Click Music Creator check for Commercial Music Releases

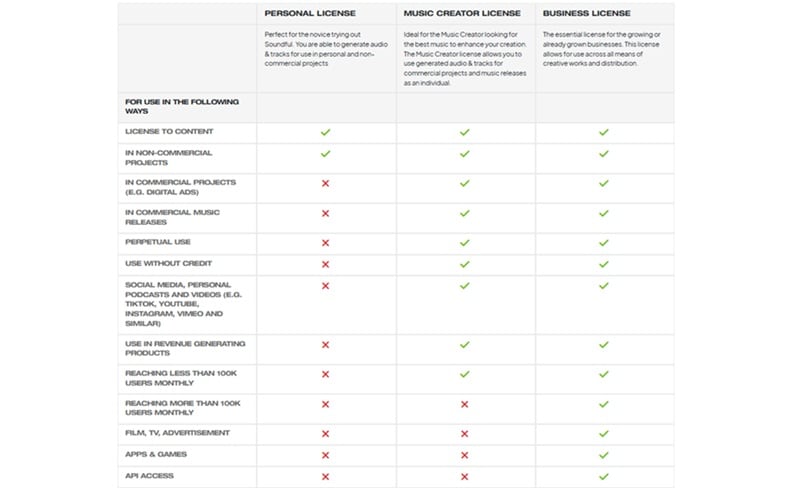[464, 213]
